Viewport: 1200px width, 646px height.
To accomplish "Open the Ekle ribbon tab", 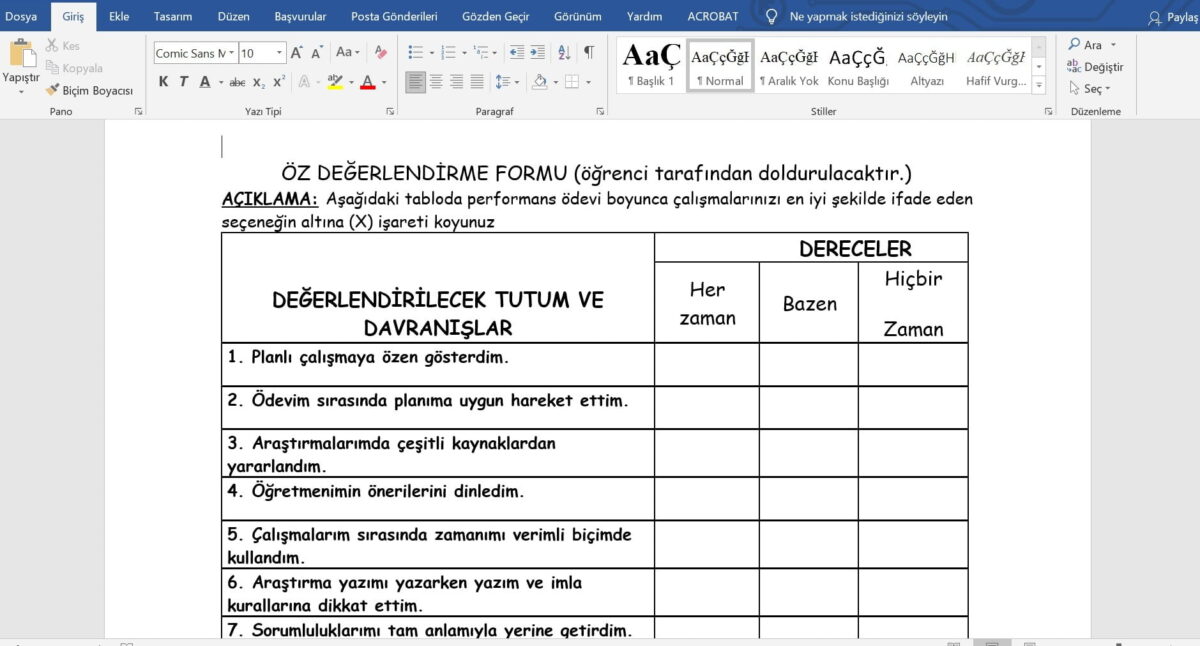I will 119,16.
